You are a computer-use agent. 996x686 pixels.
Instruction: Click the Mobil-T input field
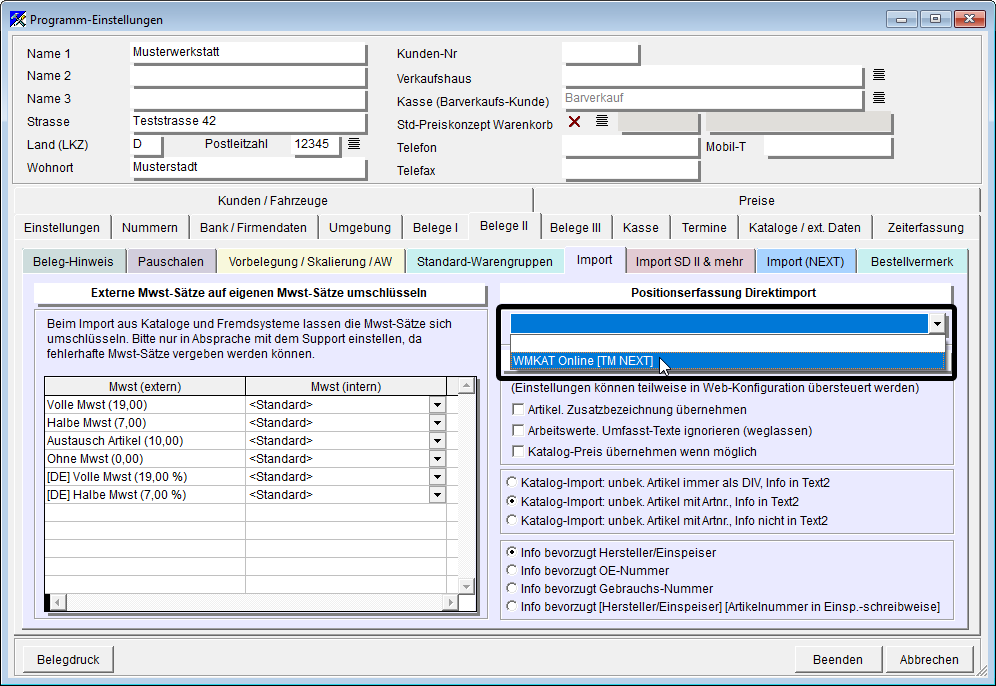(x=828, y=147)
